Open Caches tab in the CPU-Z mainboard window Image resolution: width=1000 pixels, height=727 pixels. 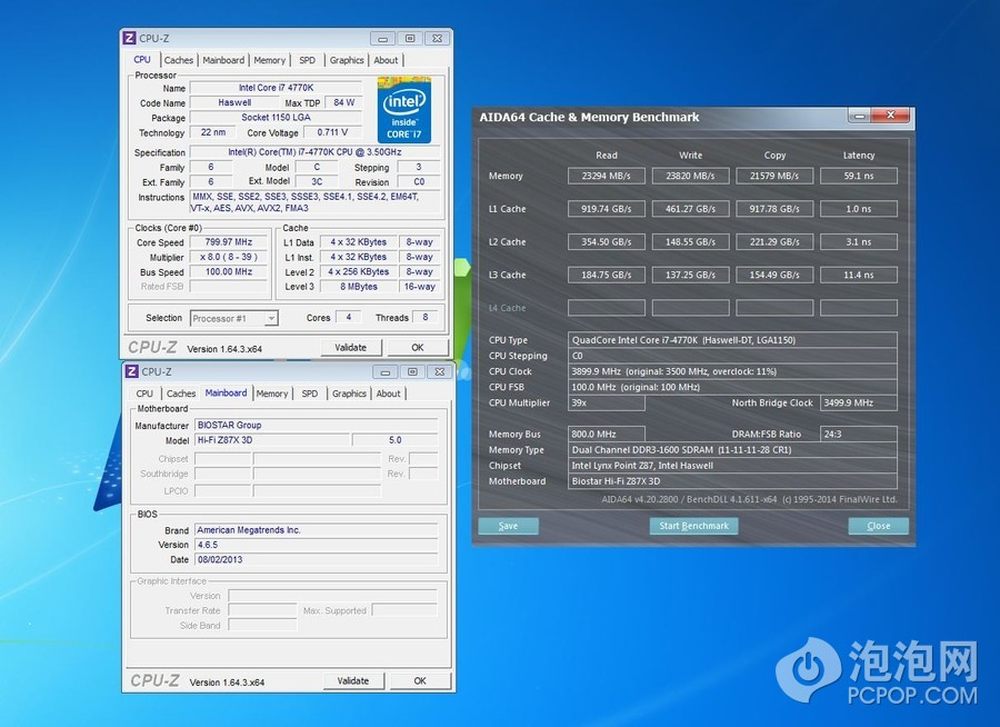click(x=181, y=393)
